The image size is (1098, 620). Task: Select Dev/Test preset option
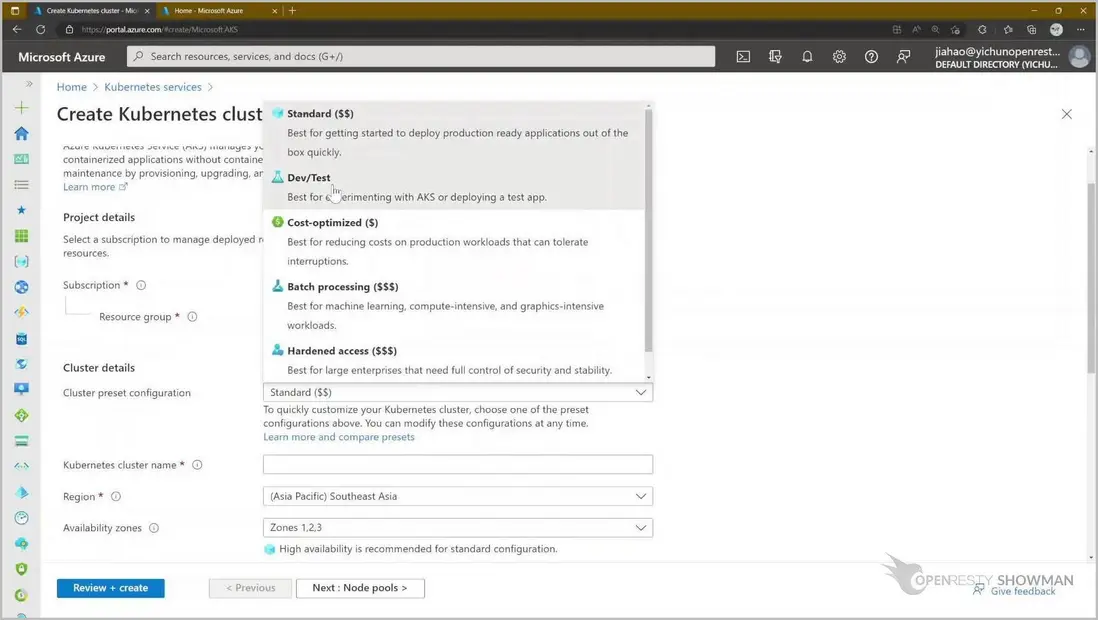[x=453, y=187]
